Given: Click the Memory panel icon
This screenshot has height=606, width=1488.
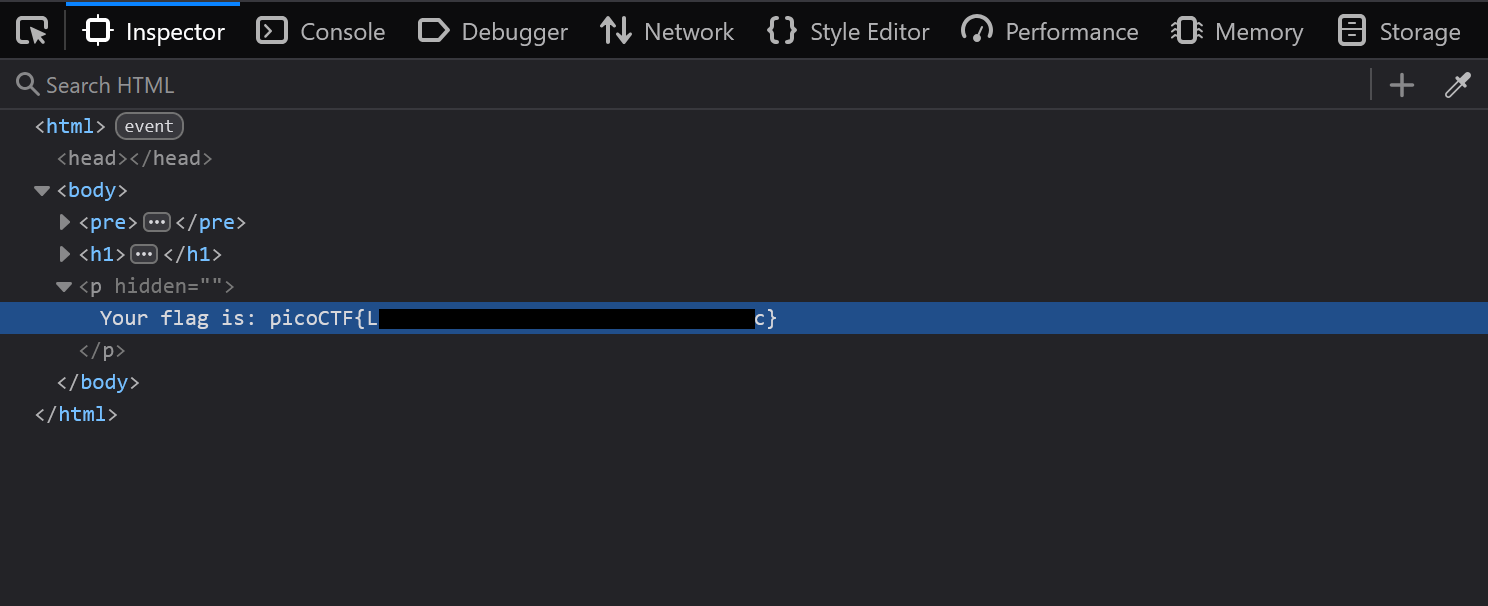Looking at the screenshot, I should 1186,31.
